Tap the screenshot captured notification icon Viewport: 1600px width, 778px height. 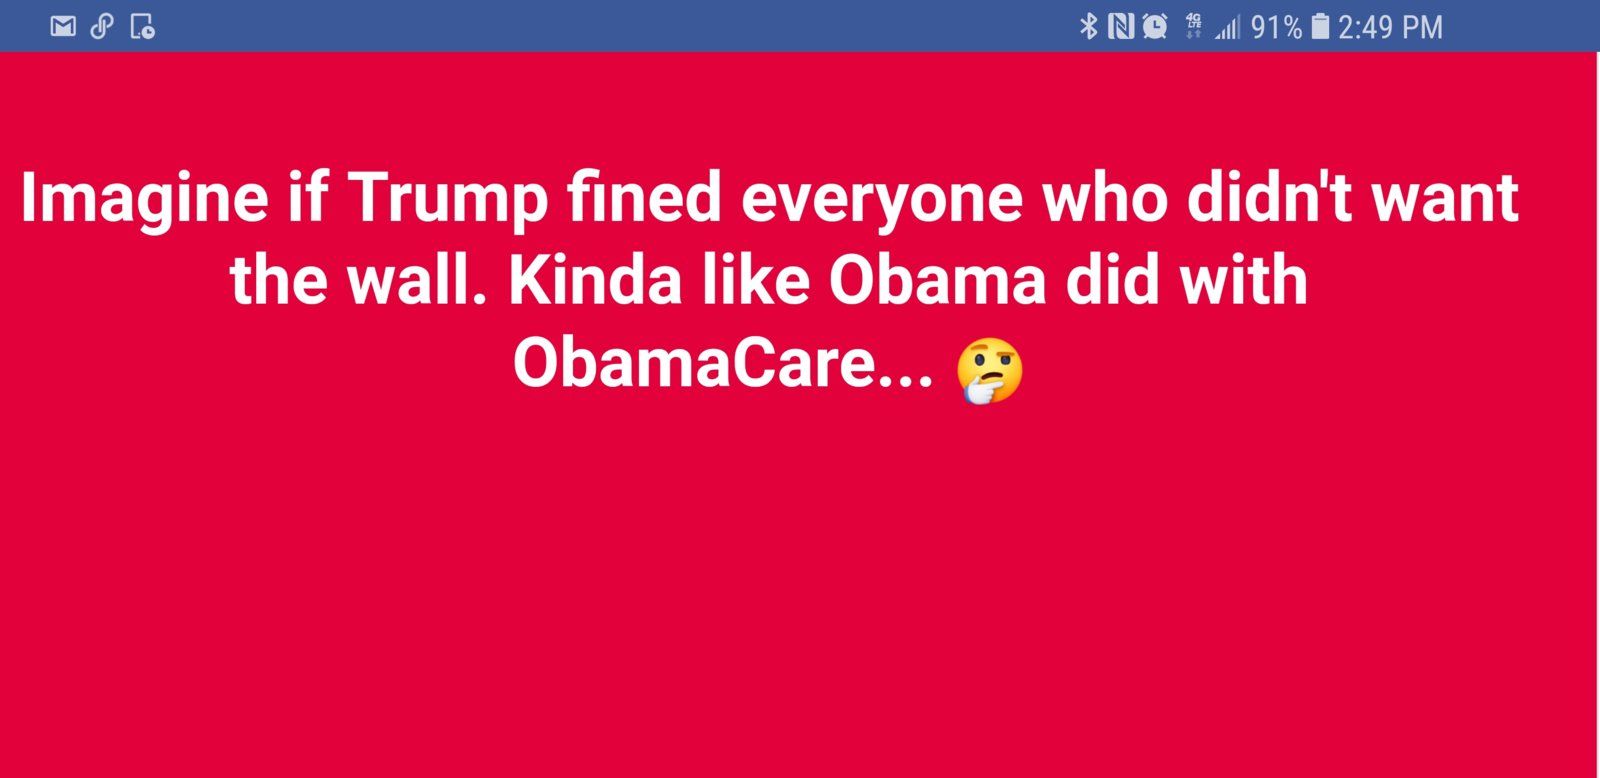[143, 27]
